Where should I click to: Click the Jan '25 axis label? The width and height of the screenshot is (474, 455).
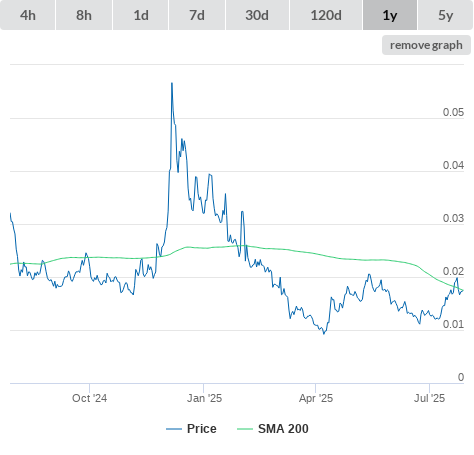coord(204,398)
